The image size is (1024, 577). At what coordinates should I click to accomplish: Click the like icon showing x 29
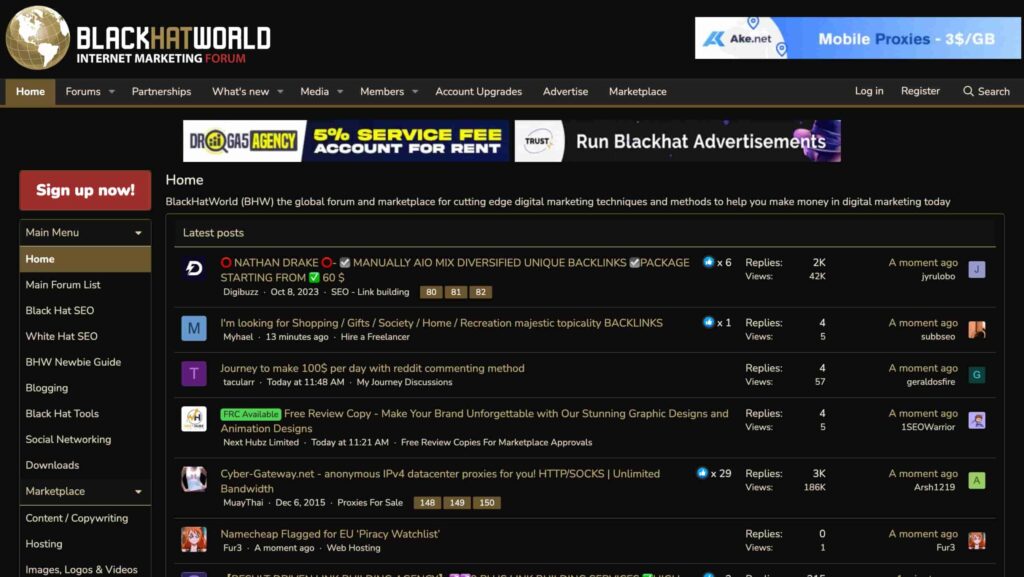click(x=702, y=473)
